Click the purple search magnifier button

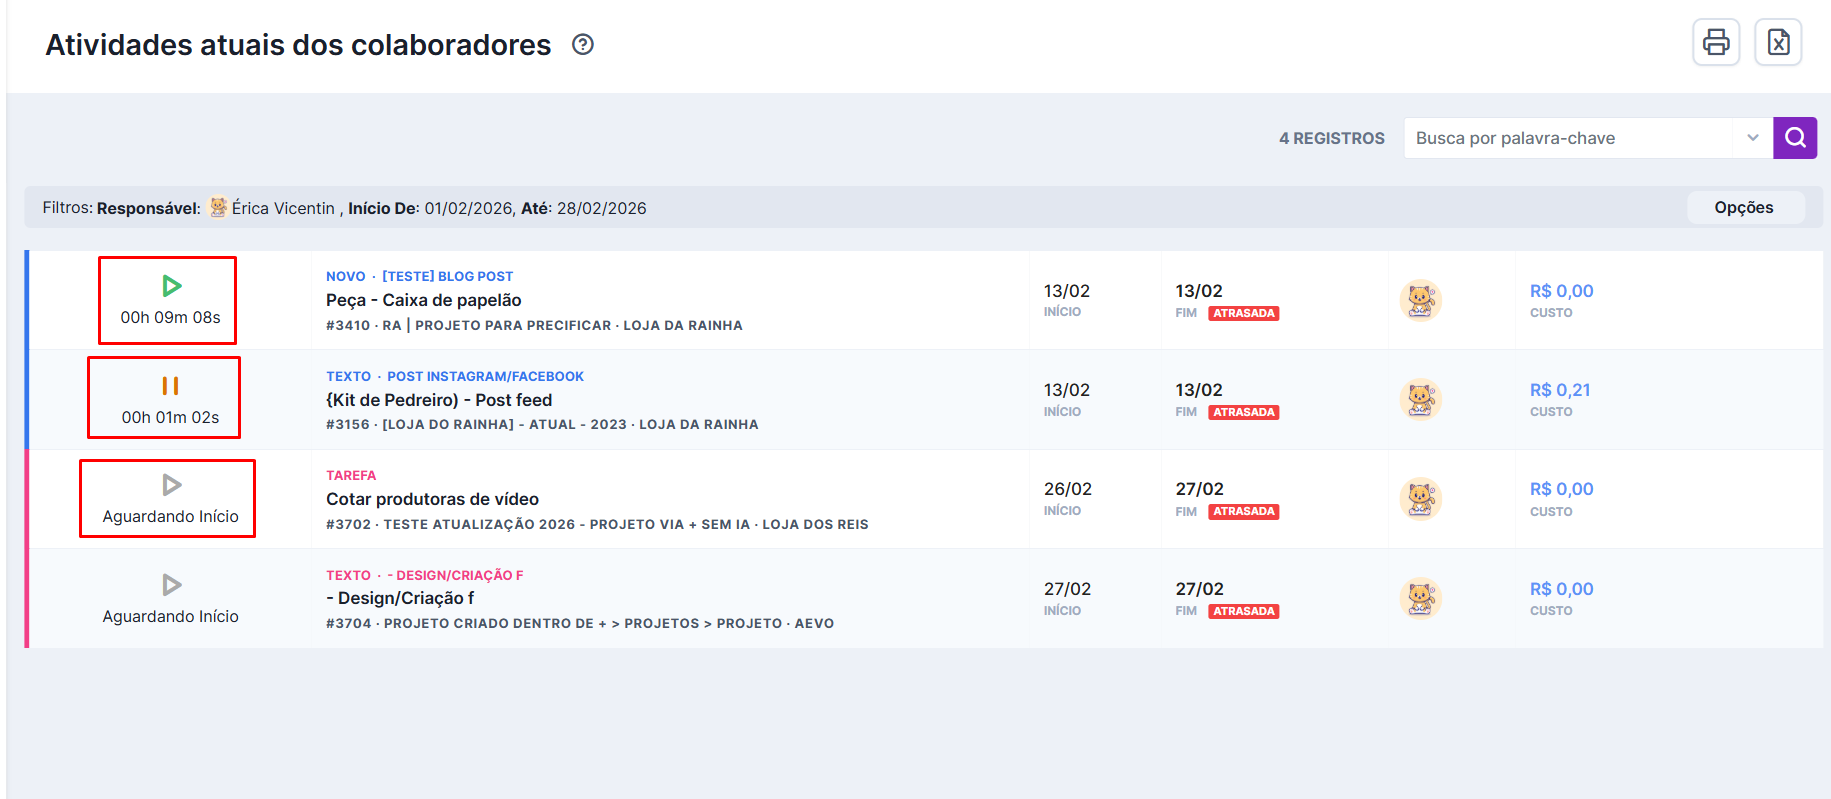point(1794,138)
